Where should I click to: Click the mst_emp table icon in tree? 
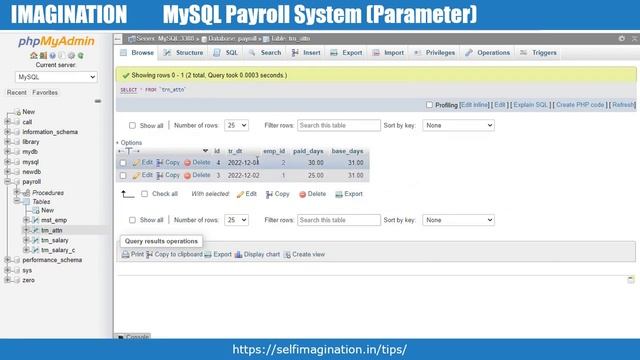[36, 220]
